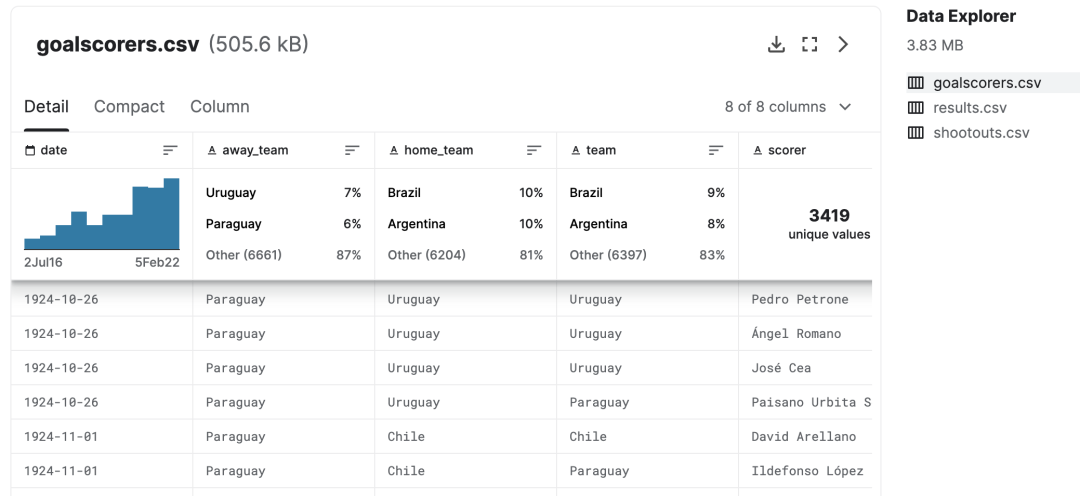Select goalscorers.csv in Data Explorer
The width and height of the screenshot is (1080, 496).
[987, 83]
